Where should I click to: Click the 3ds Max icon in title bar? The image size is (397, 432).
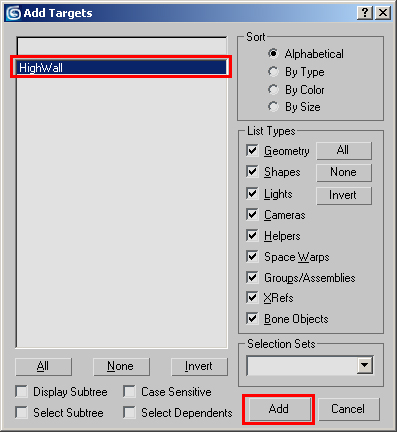[14, 13]
